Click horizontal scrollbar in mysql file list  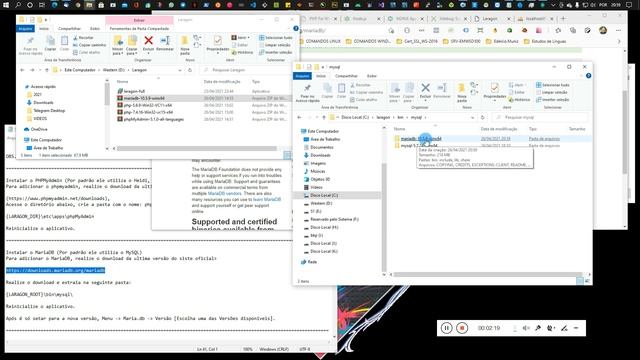pyautogui.click(x=488, y=274)
